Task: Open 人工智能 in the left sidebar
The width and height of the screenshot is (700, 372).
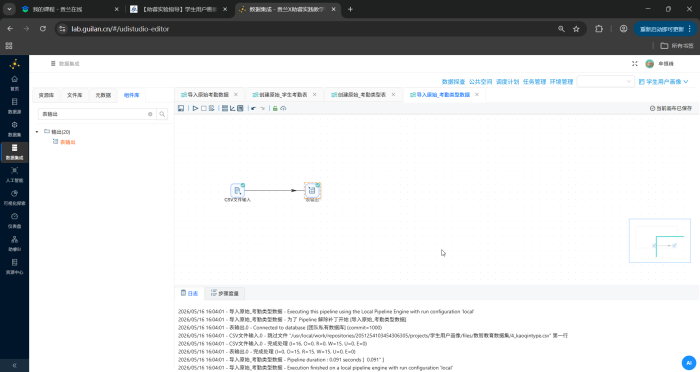Action: 14,175
